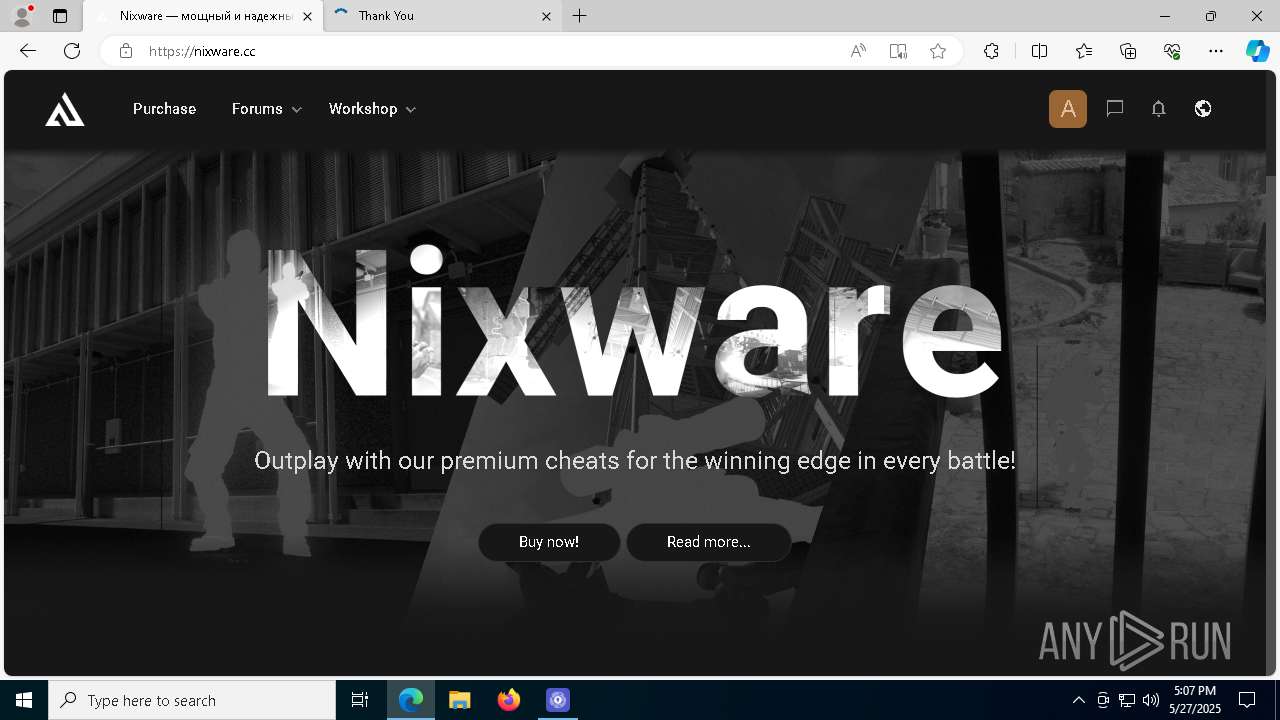1280x720 pixels.
Task: View site information lock icon
Action: point(126,51)
